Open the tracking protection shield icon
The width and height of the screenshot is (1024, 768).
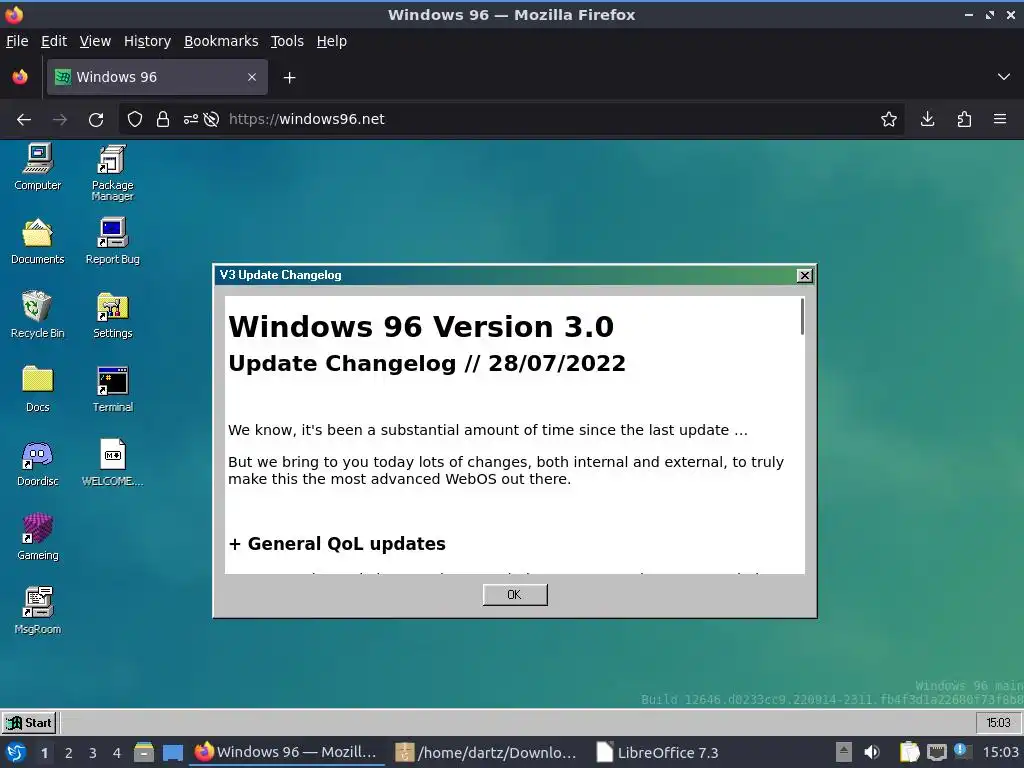point(135,119)
